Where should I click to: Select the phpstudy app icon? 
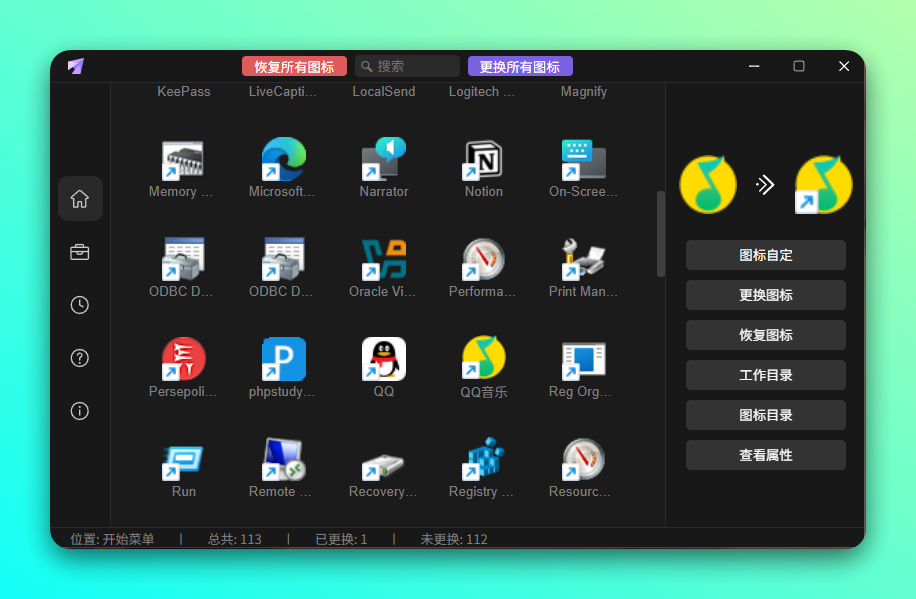point(283,359)
